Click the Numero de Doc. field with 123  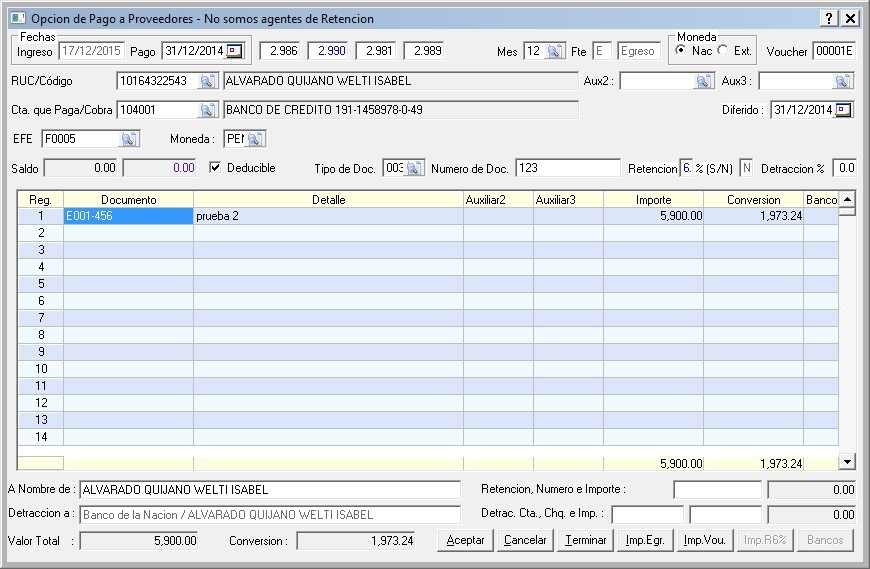pos(568,168)
